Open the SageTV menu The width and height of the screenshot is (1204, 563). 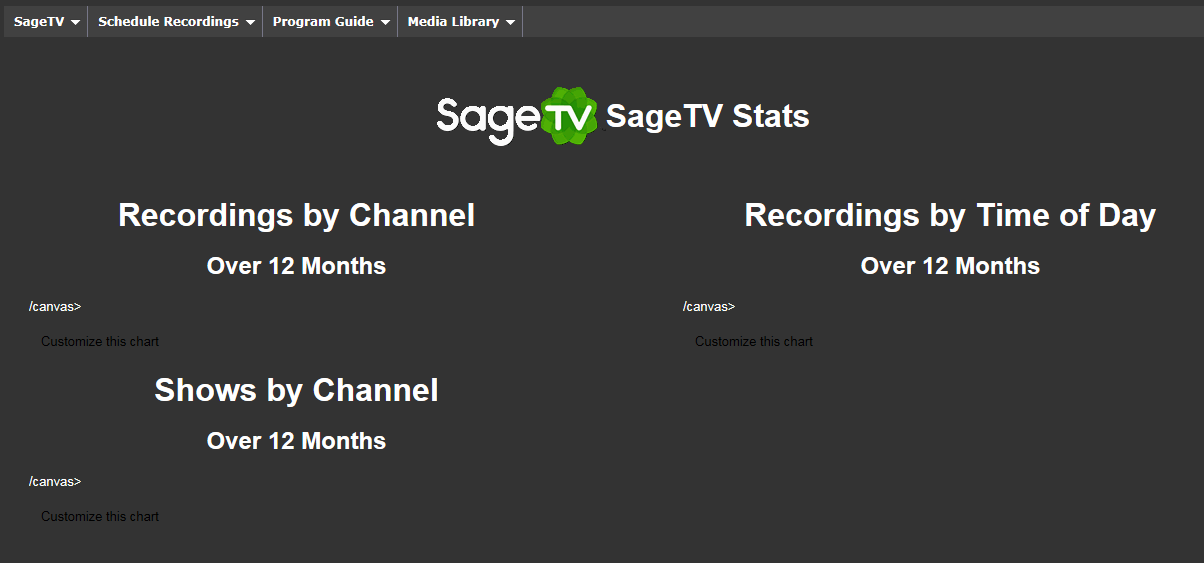[x=46, y=21]
